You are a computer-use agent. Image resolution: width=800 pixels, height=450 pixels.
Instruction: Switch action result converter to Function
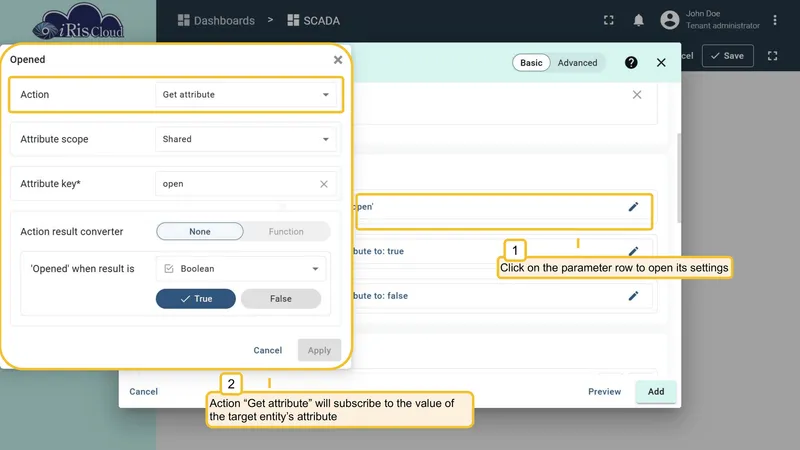[x=286, y=232]
